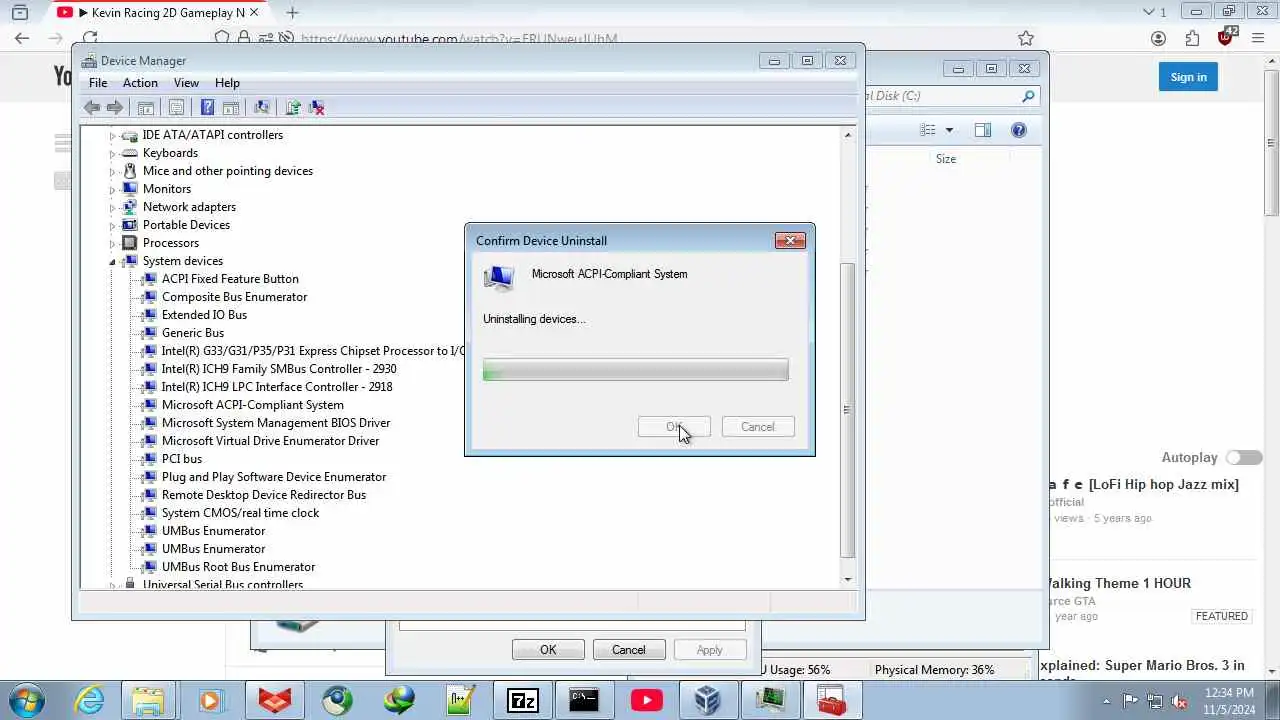Open the Action menu in Device Manager
The width and height of the screenshot is (1280, 720).
click(140, 83)
